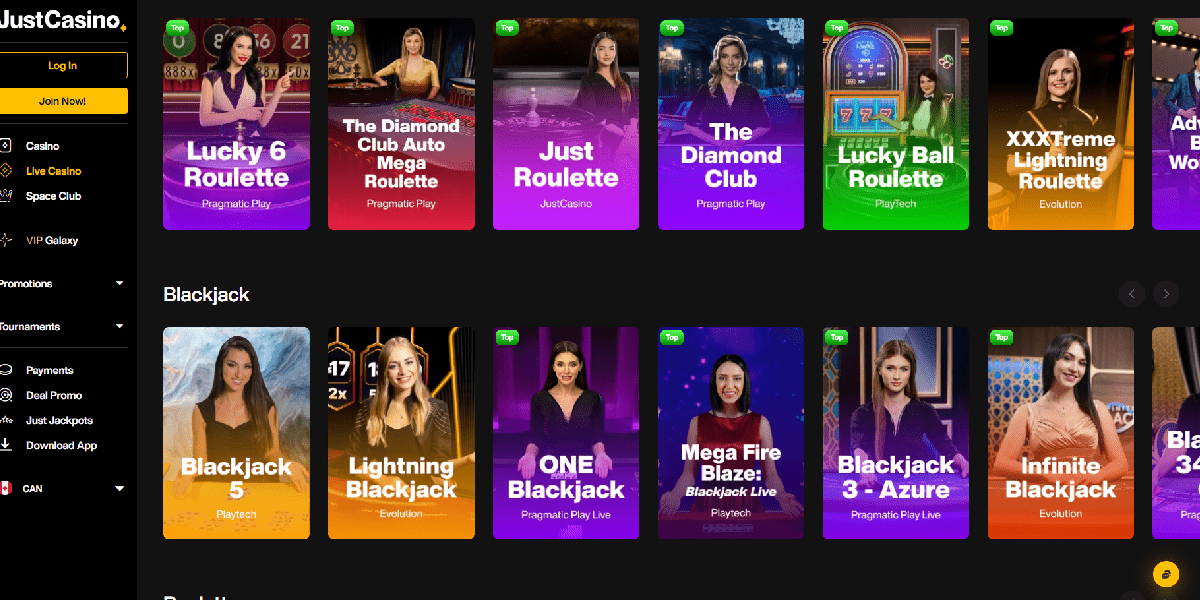Open the Space Club crown icon
This screenshot has height=600, width=1200.
[x=5, y=196]
